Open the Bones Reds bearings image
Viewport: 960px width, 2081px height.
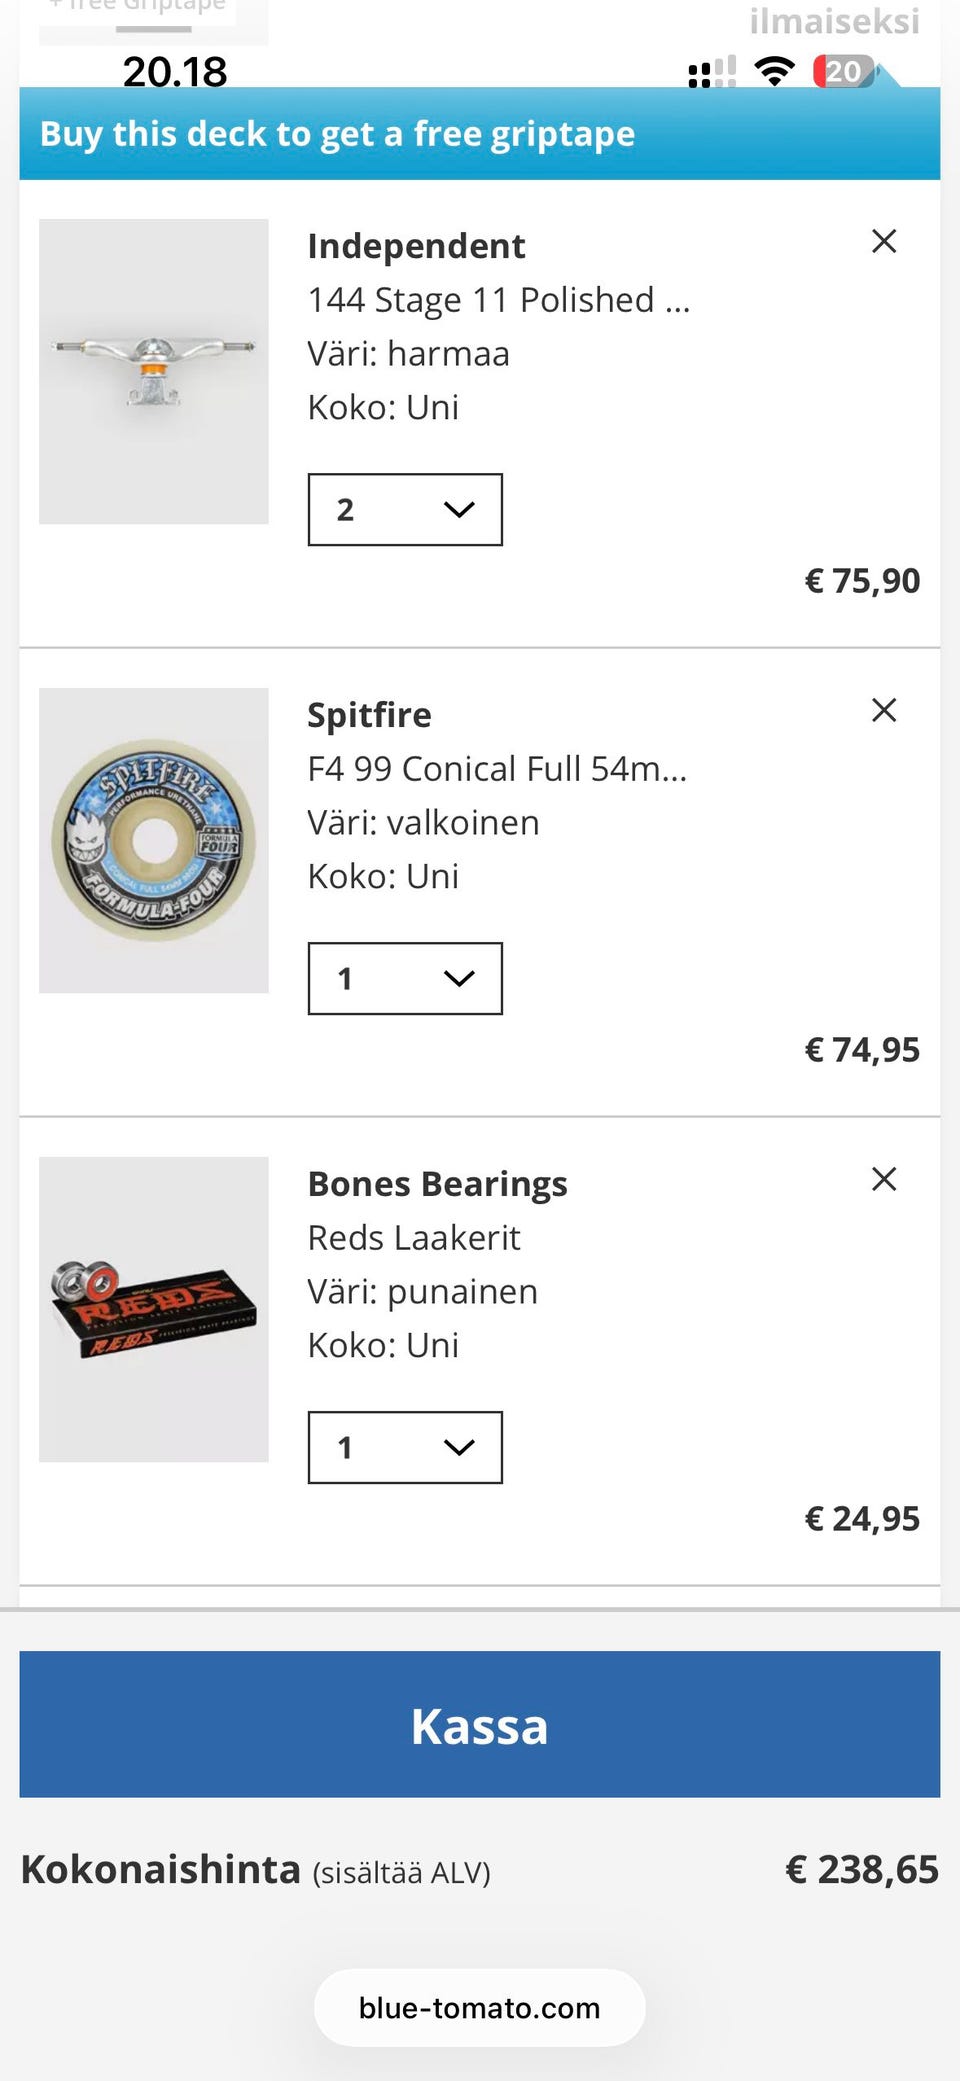154,1310
